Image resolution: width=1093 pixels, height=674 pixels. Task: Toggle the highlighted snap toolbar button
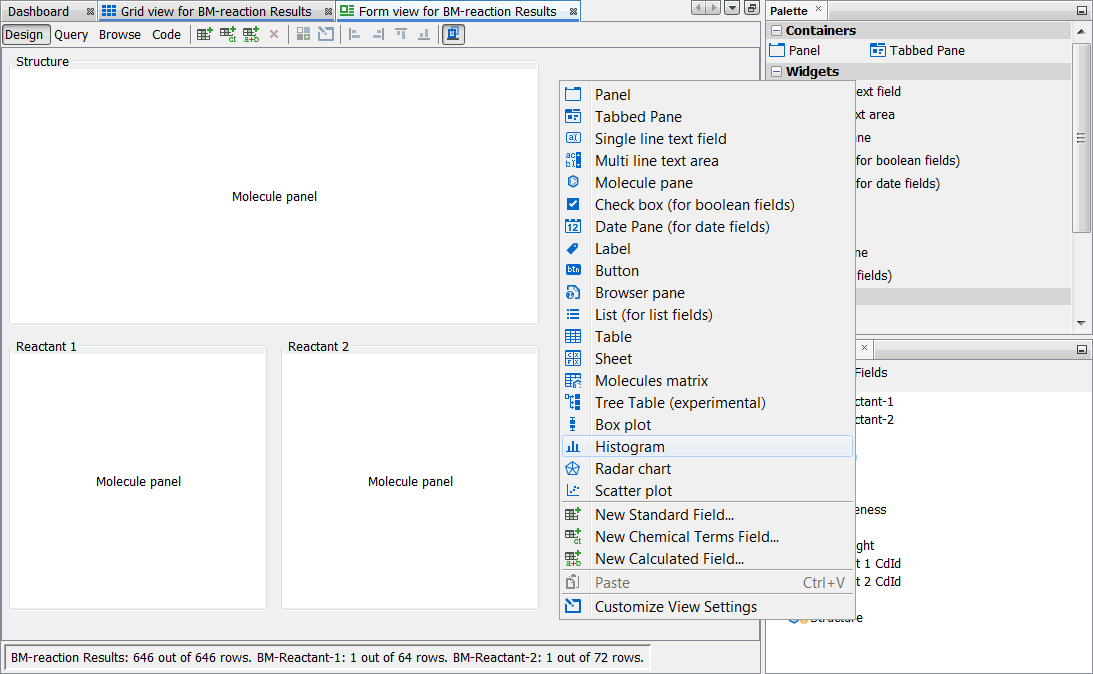tap(453, 34)
